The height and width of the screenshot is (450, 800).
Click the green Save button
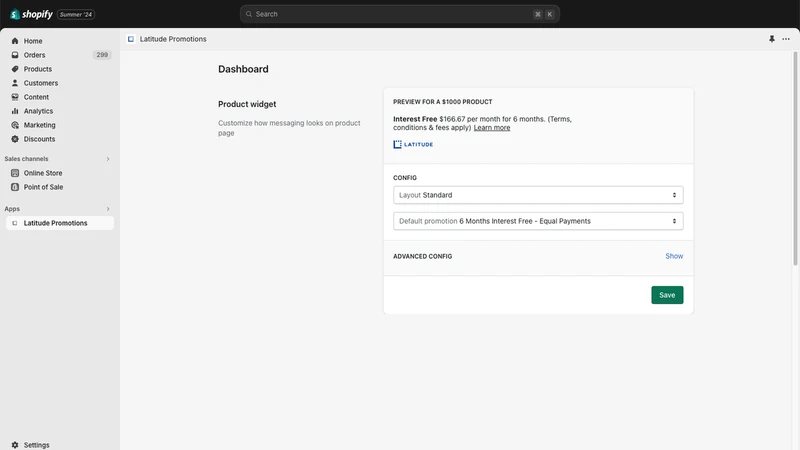click(x=667, y=295)
